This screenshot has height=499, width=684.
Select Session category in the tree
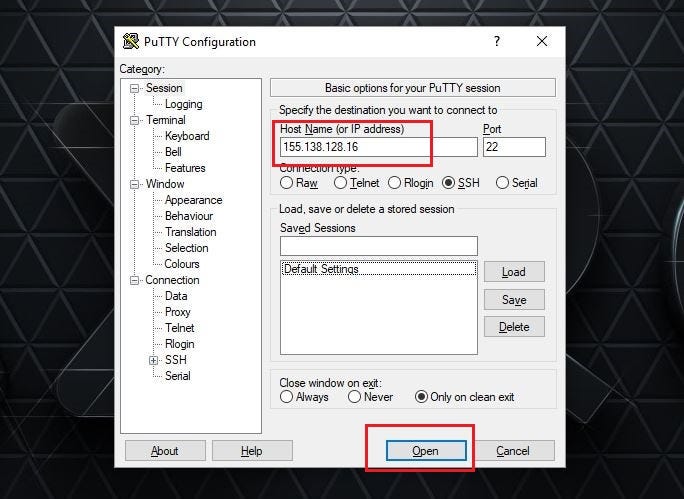[164, 88]
